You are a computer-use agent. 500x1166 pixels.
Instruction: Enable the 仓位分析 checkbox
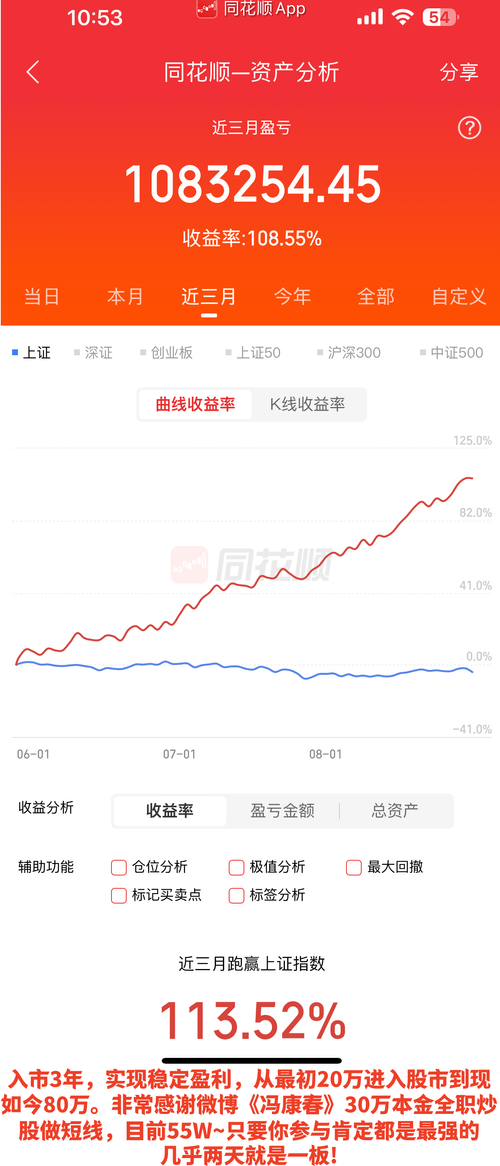pos(119,867)
